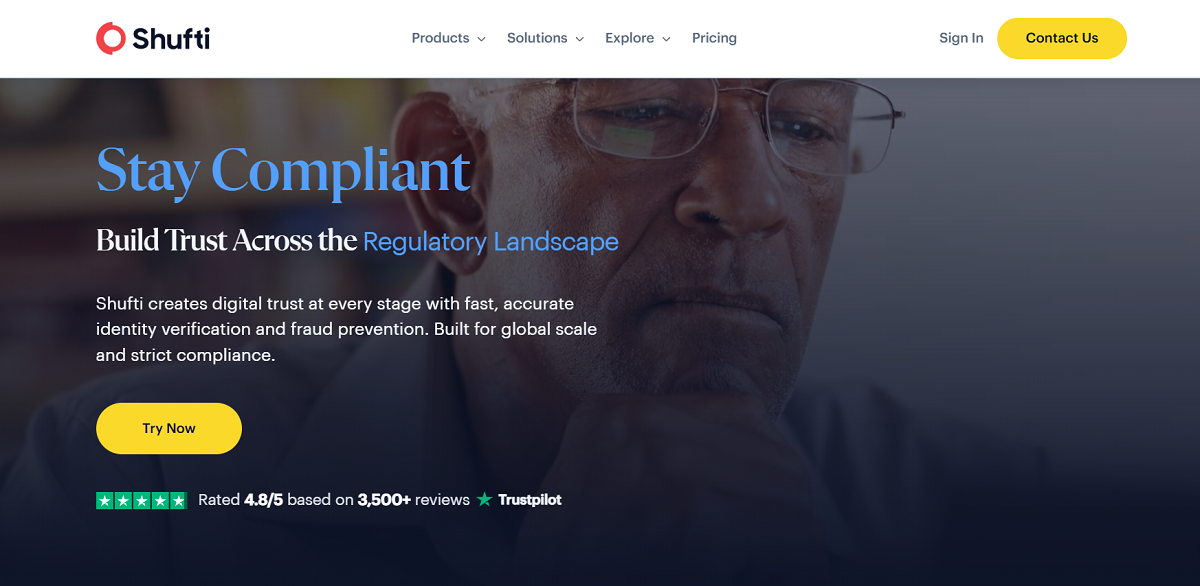
Task: Click the Shufti wordmark text in header
Action: (x=171, y=38)
